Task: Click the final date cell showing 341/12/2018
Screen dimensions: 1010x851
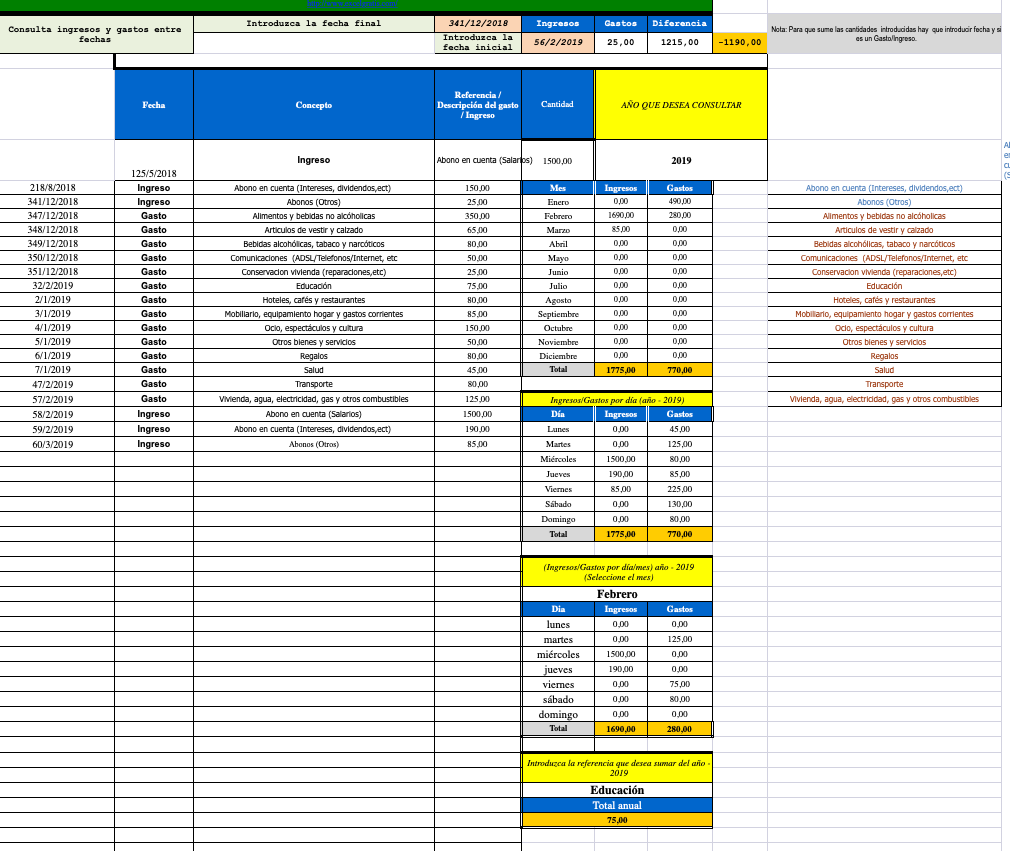Action: click(x=478, y=23)
